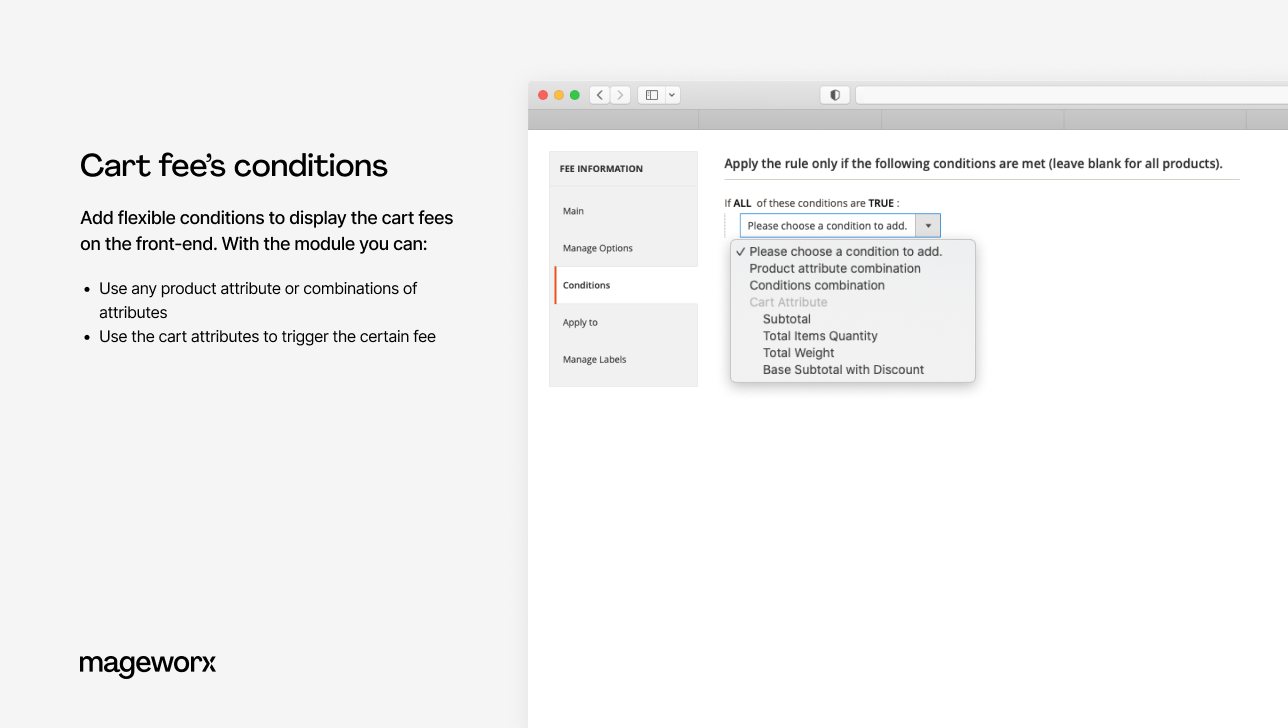This screenshot has height=728, width=1288.
Task: Select Main under Fee Information
Action: (x=572, y=211)
